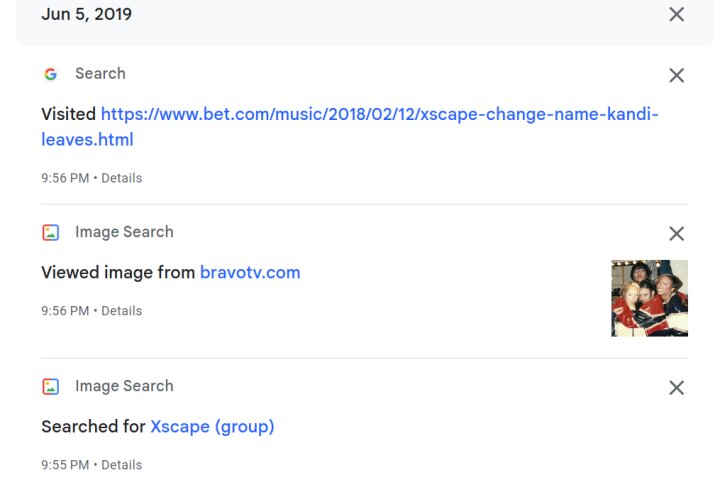
Task: Click the Search product label by Google logo
Action: point(100,73)
